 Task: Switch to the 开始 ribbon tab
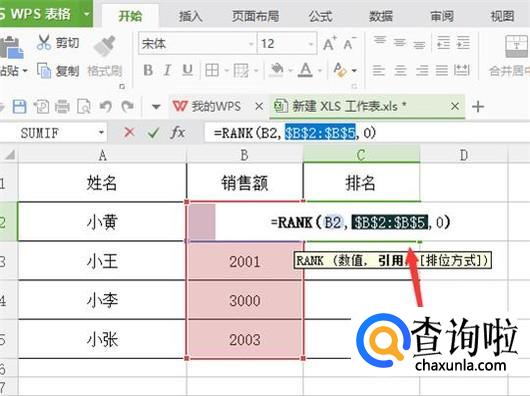130,16
